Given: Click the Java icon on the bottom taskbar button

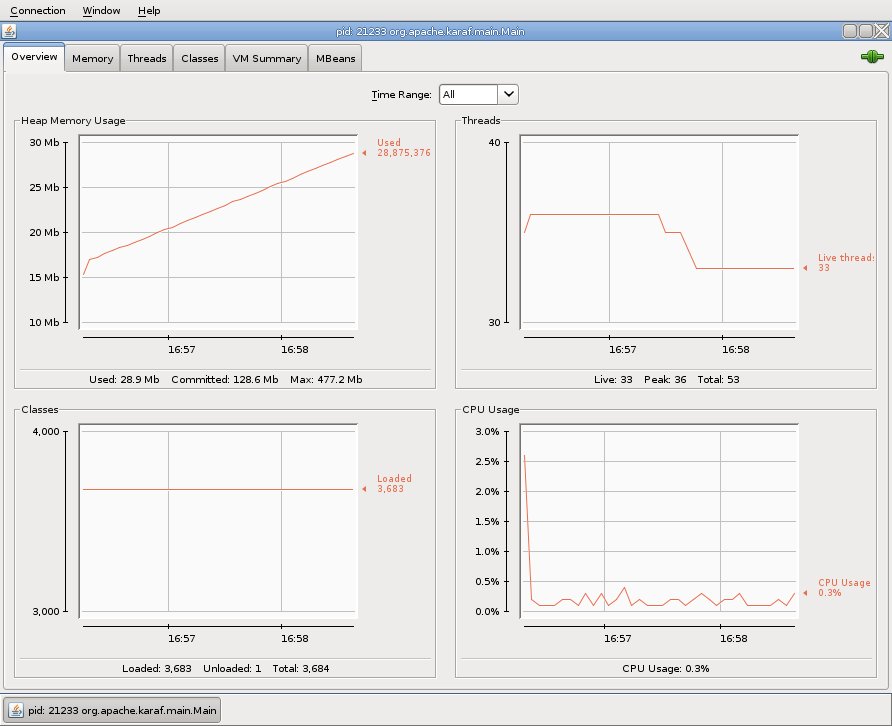Looking at the screenshot, I should click(x=14, y=710).
